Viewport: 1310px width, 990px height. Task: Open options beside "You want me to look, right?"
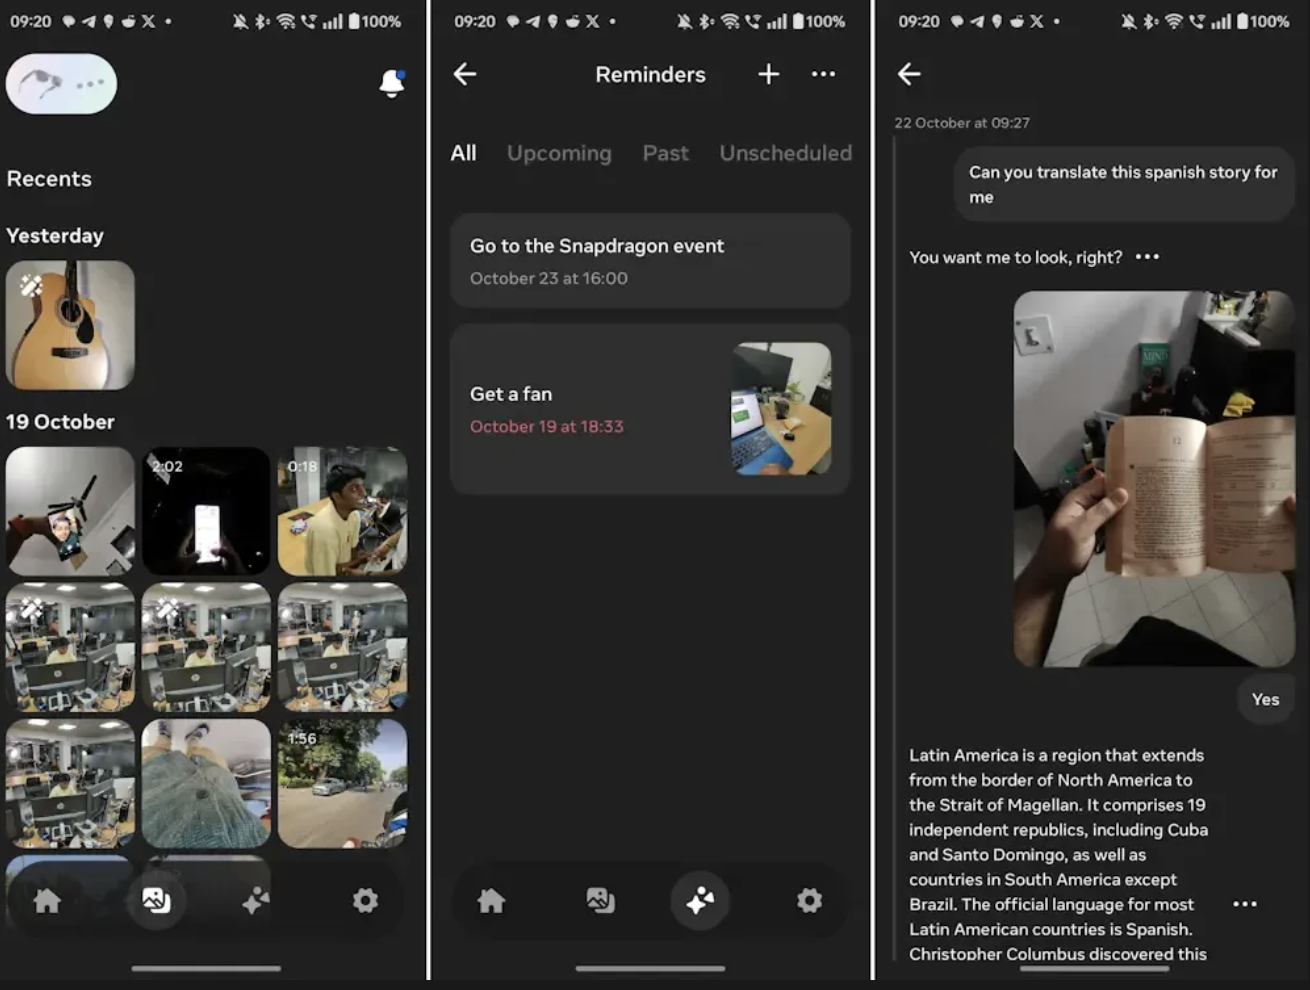point(1147,257)
